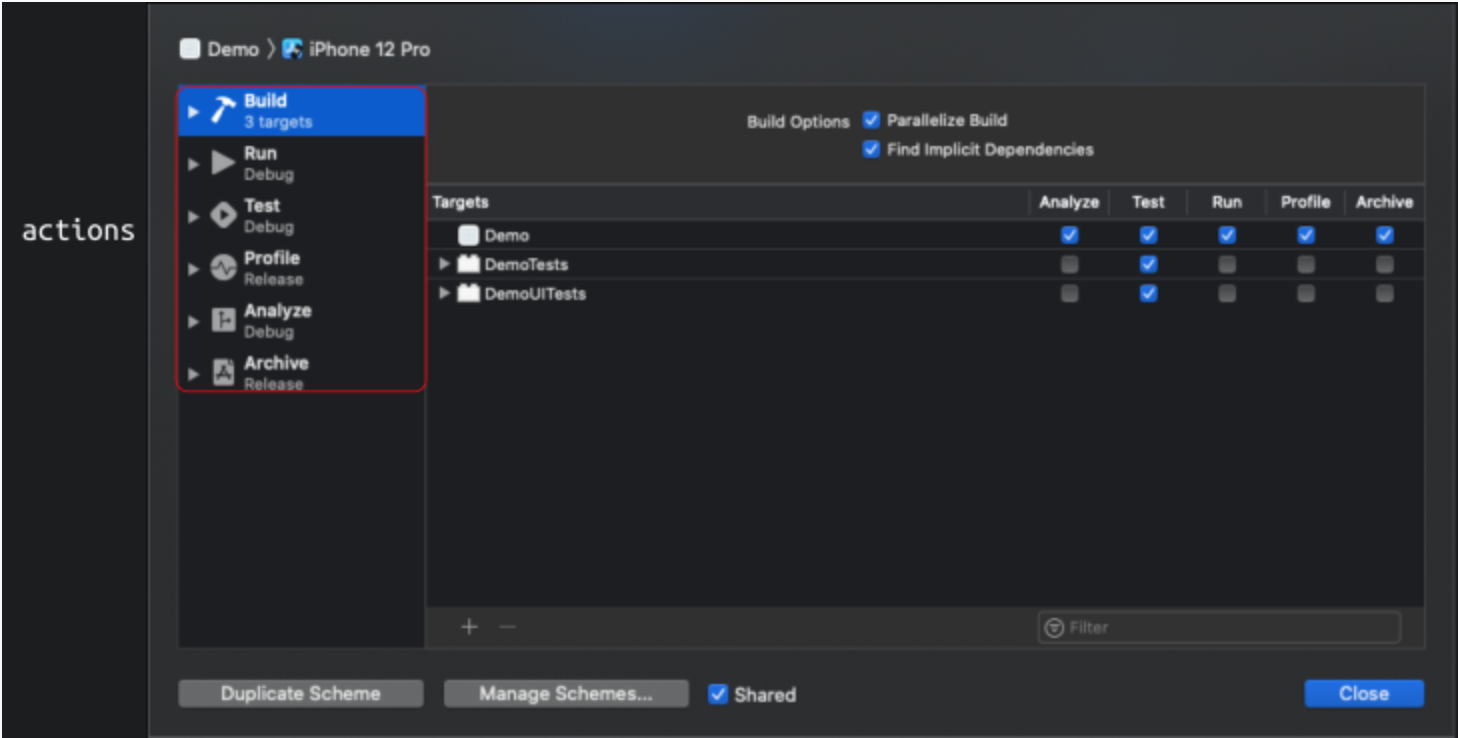
Task: Uncheck Profile for the Demo target
Action: pos(1306,236)
